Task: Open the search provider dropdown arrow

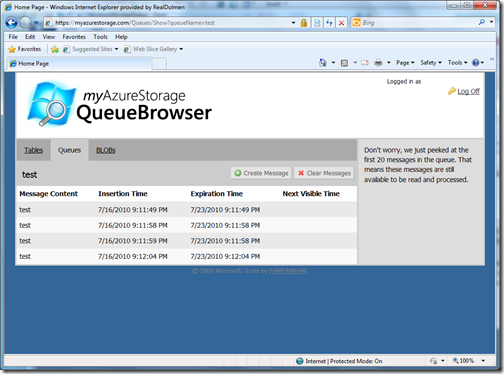Action: click(491, 22)
